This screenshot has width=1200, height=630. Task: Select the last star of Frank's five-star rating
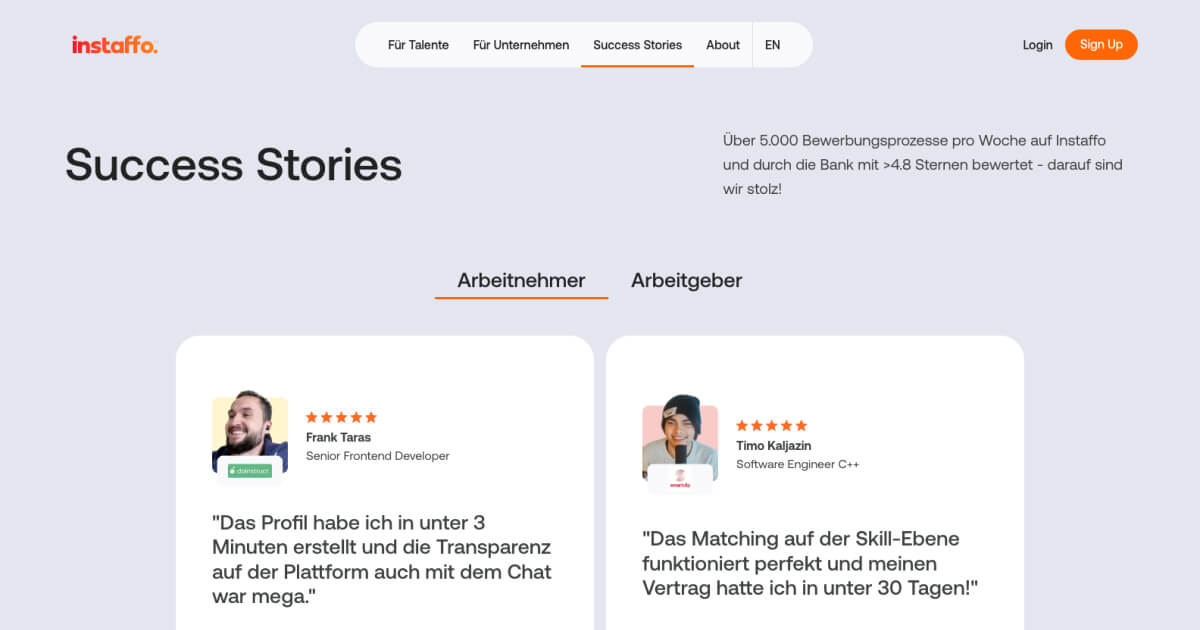pos(369,417)
